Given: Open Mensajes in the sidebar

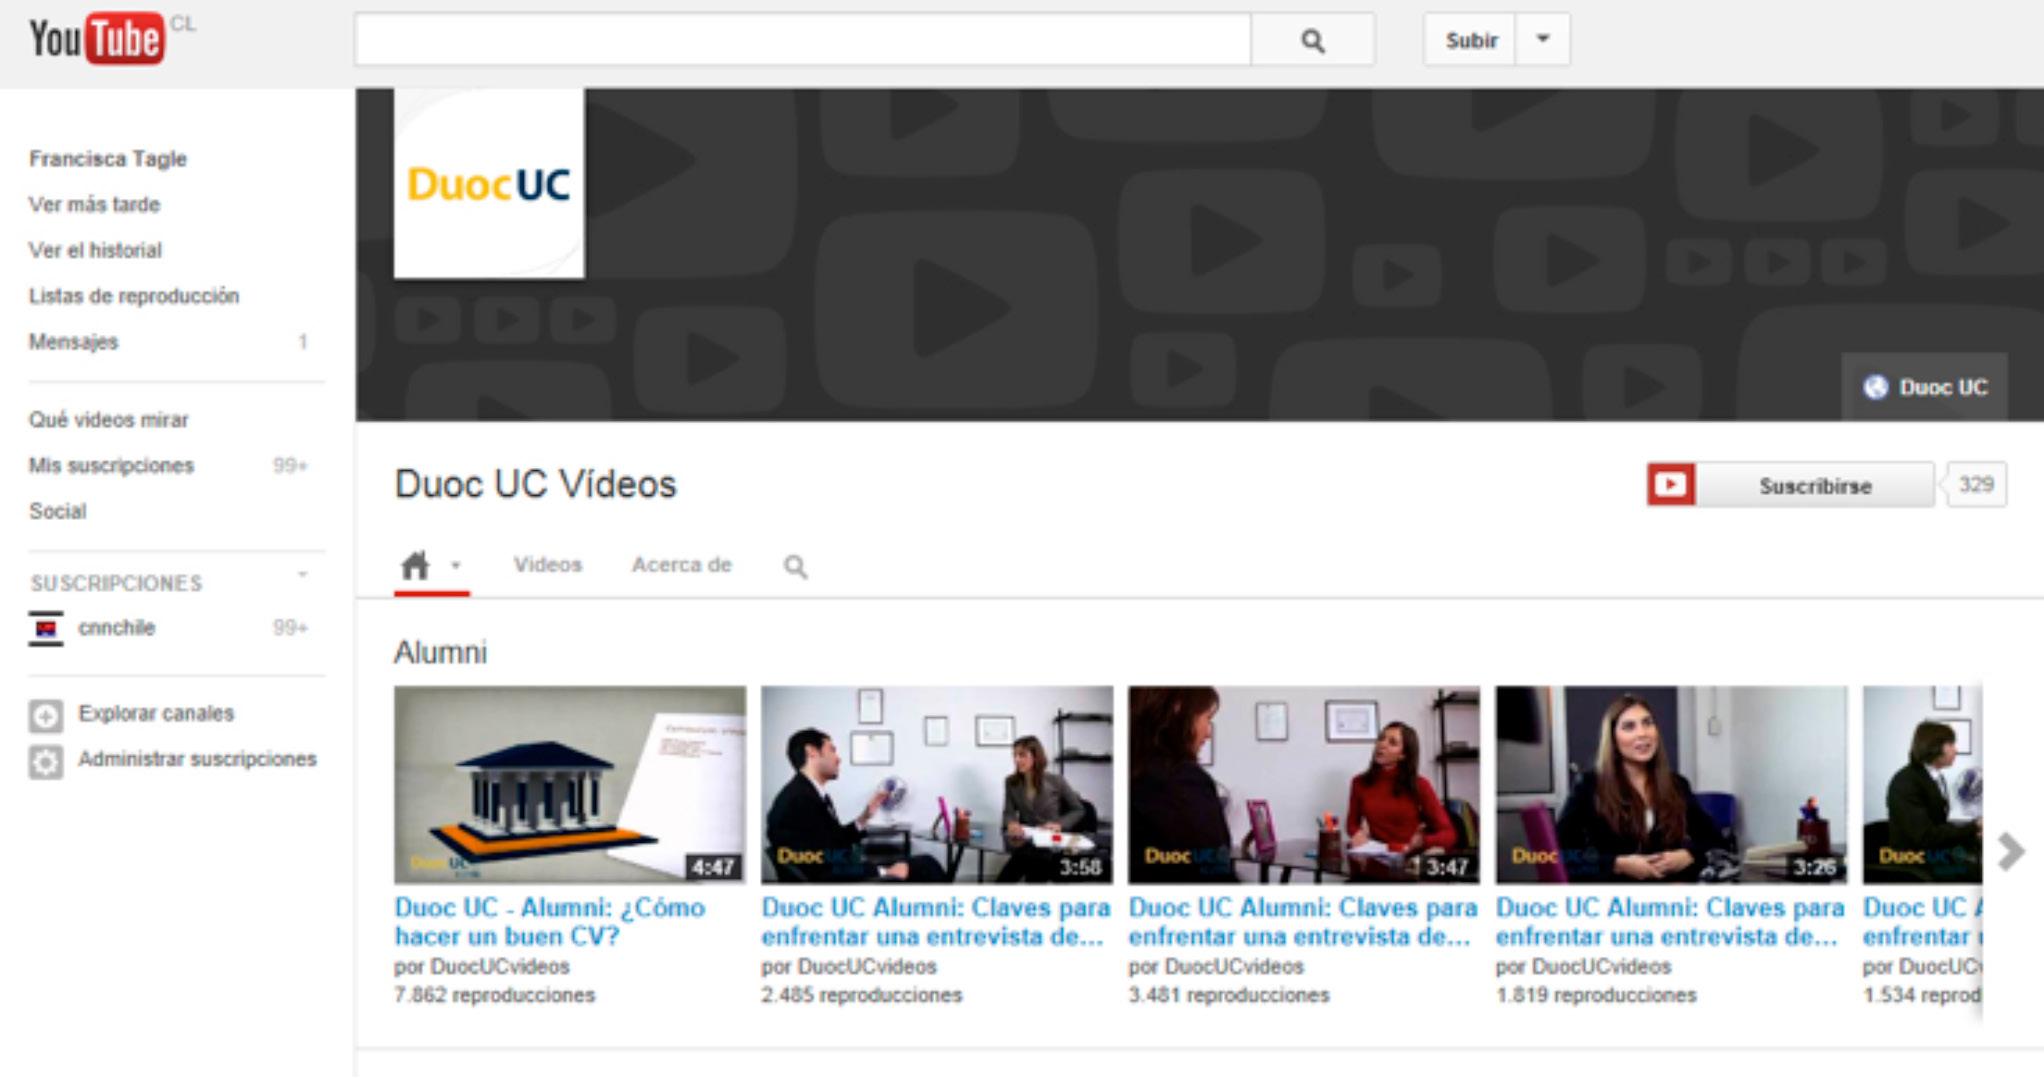Looking at the screenshot, I should tap(73, 342).
